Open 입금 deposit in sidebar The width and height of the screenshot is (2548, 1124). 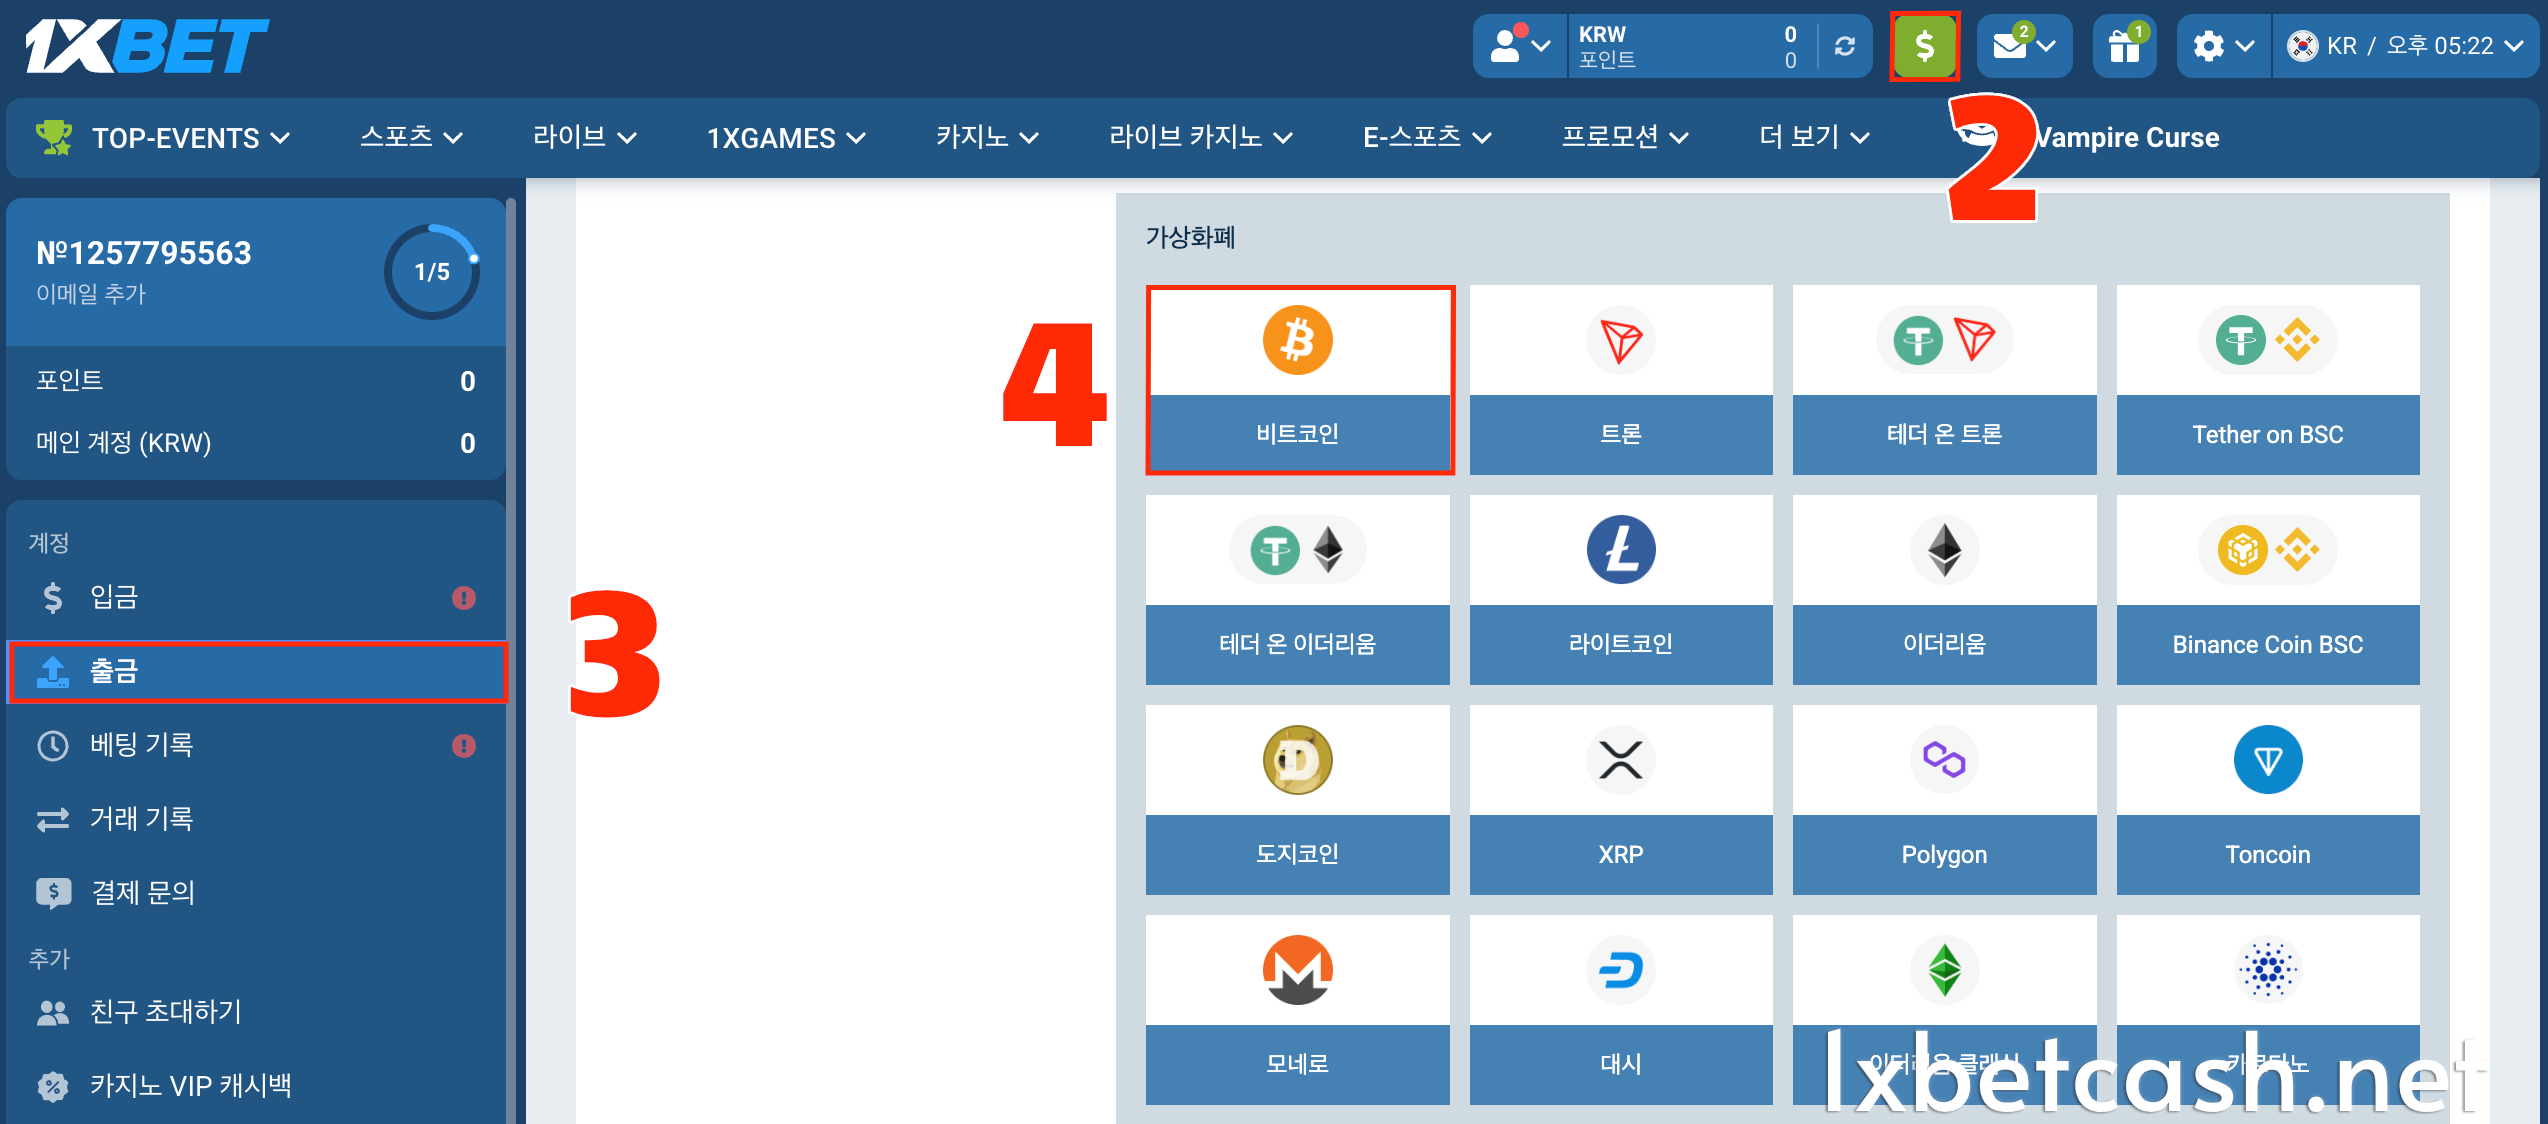(x=256, y=597)
